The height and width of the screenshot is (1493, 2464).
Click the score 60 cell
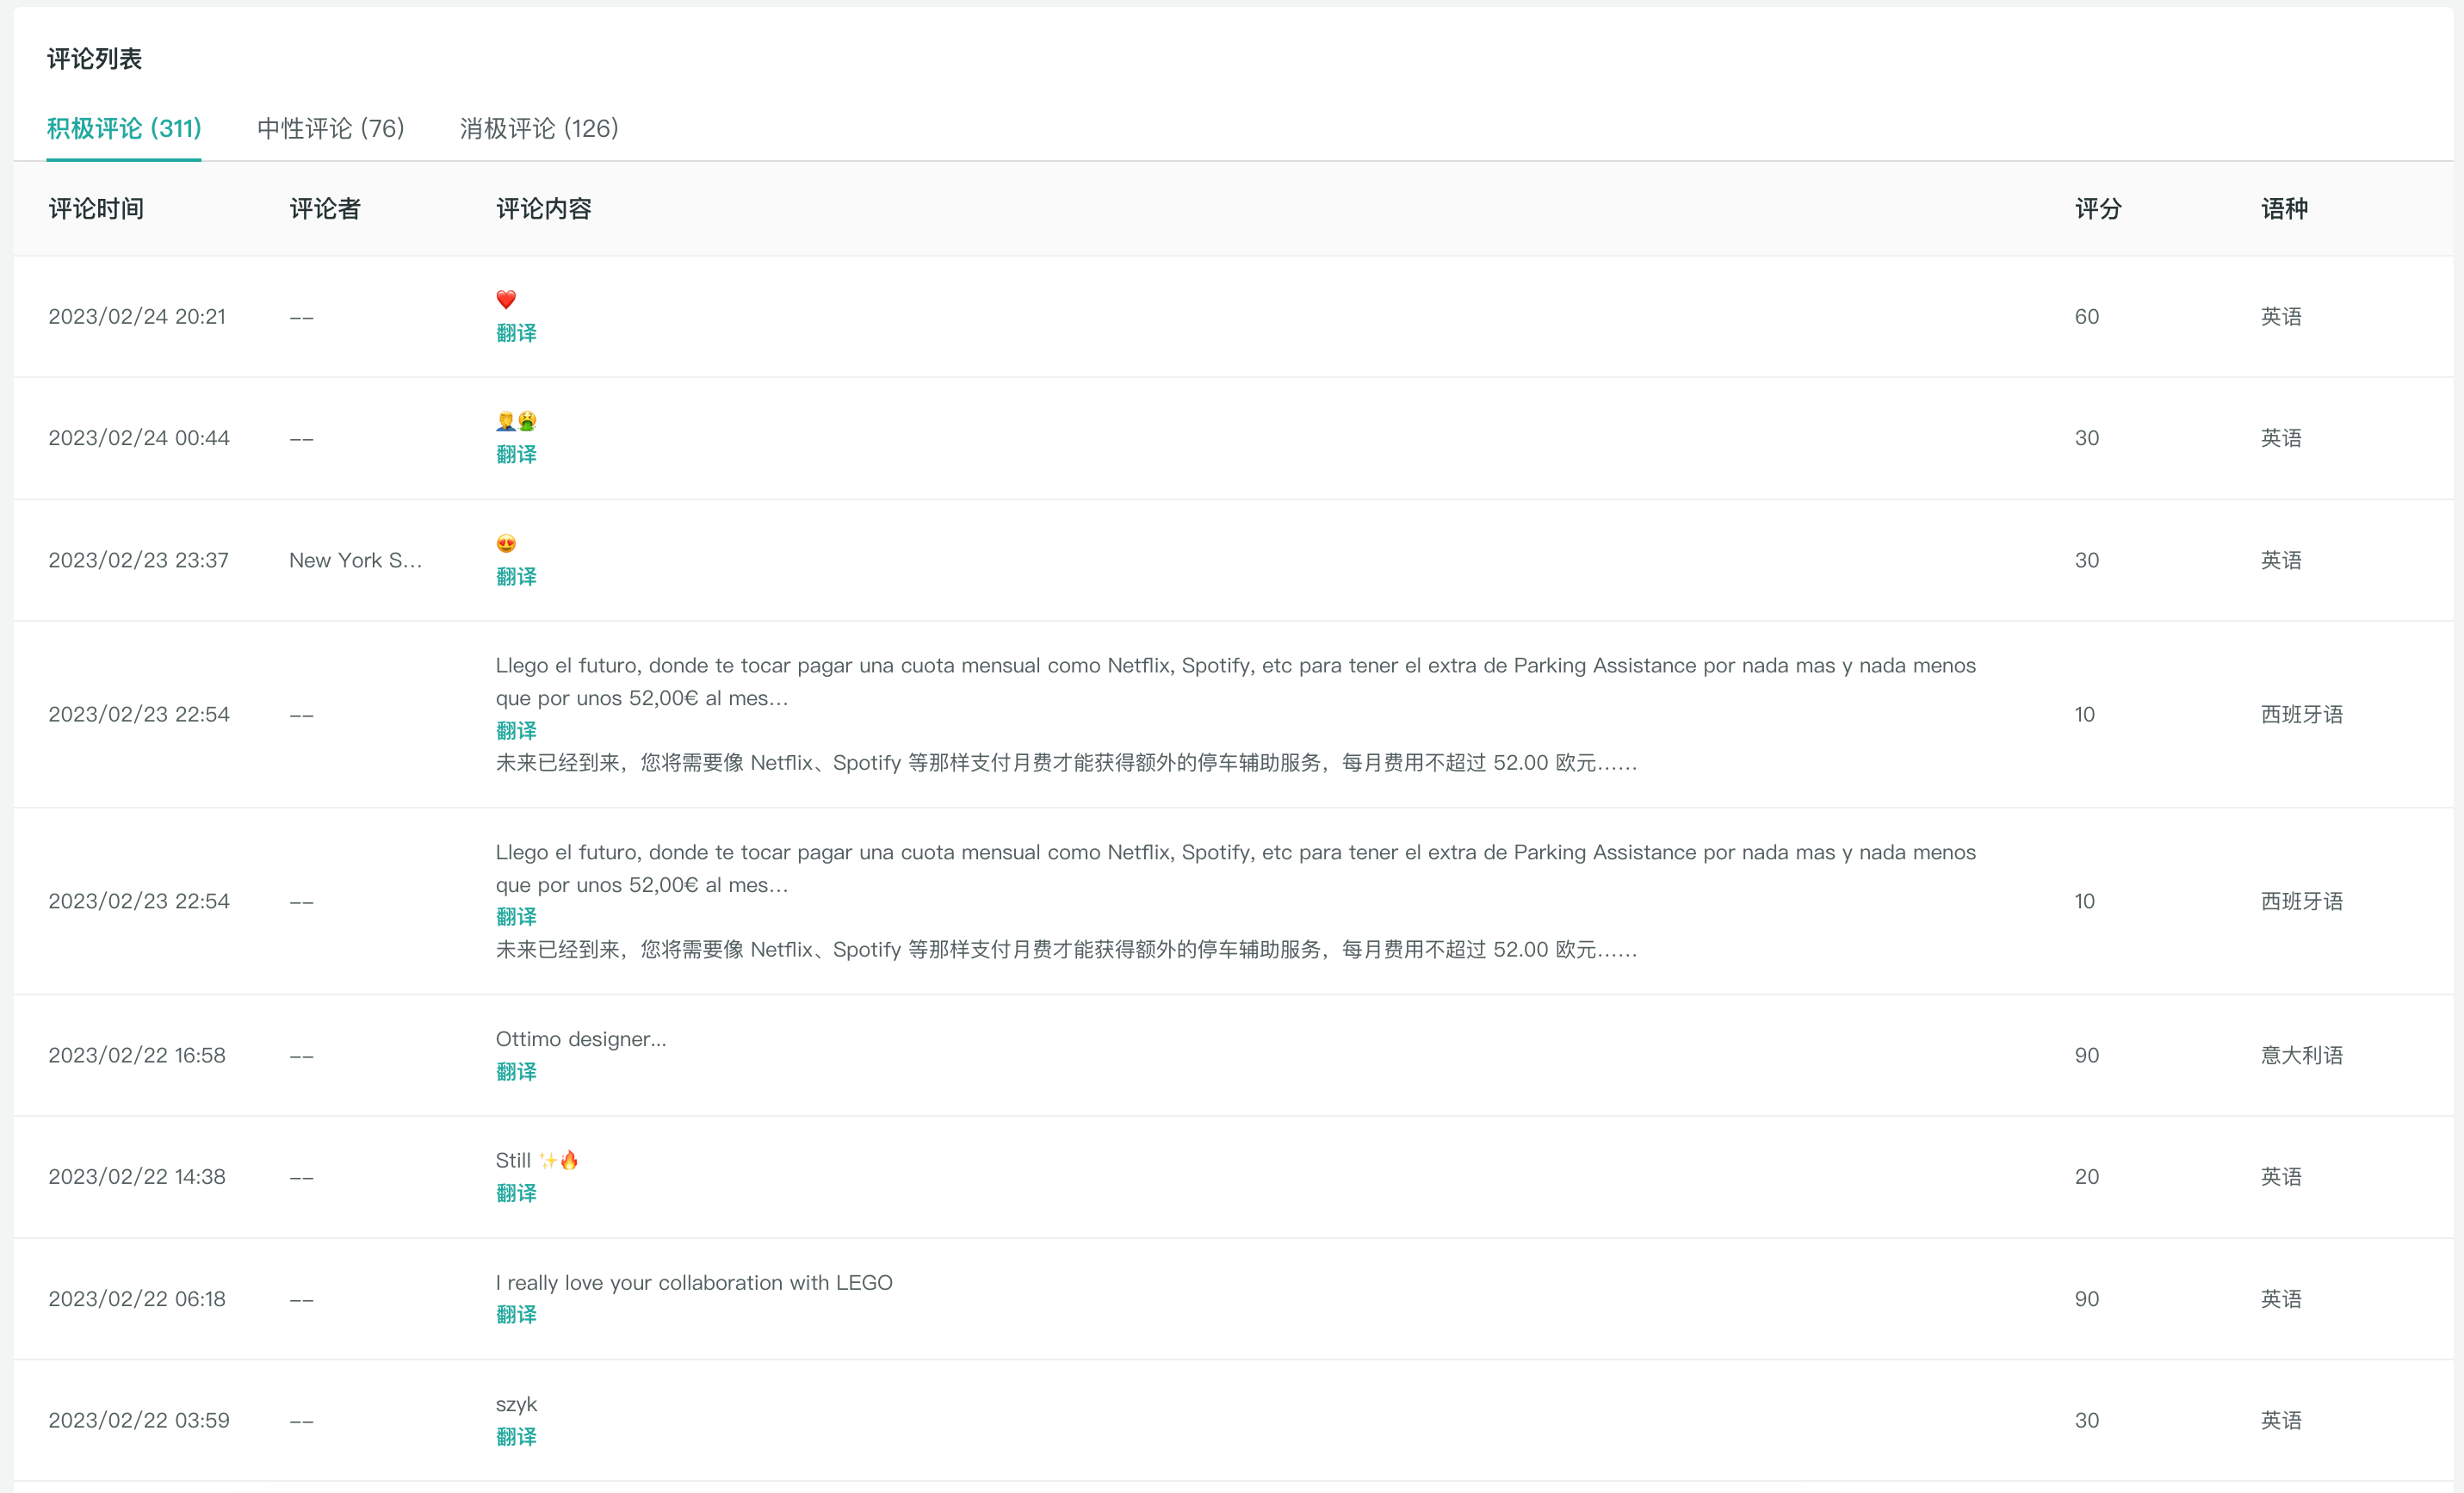(2087, 317)
